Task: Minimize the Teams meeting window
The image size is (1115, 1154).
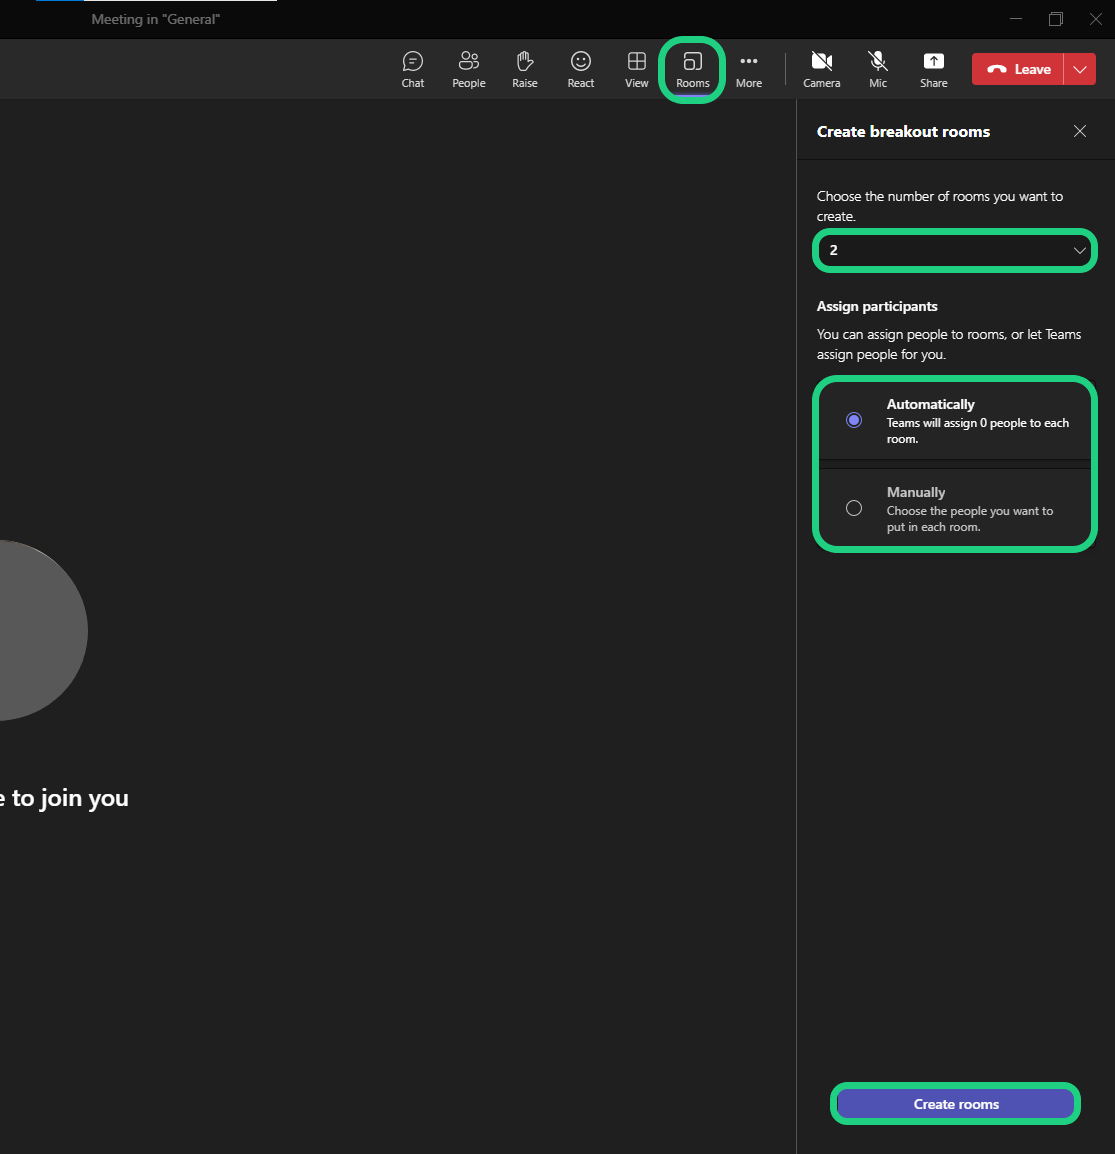Action: [1016, 19]
